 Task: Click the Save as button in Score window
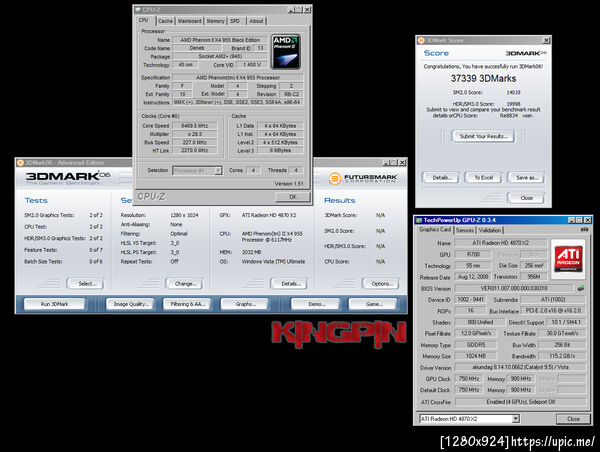coord(526,178)
